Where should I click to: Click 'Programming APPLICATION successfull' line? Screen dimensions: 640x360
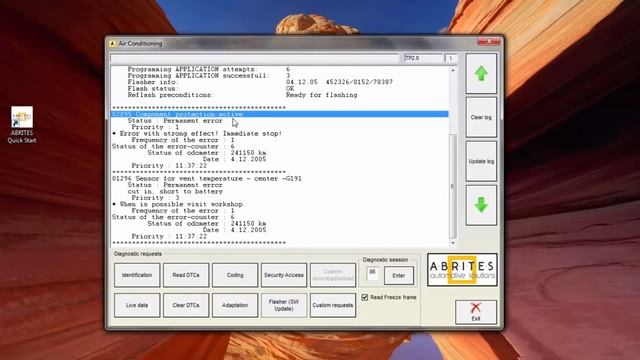coord(209,76)
